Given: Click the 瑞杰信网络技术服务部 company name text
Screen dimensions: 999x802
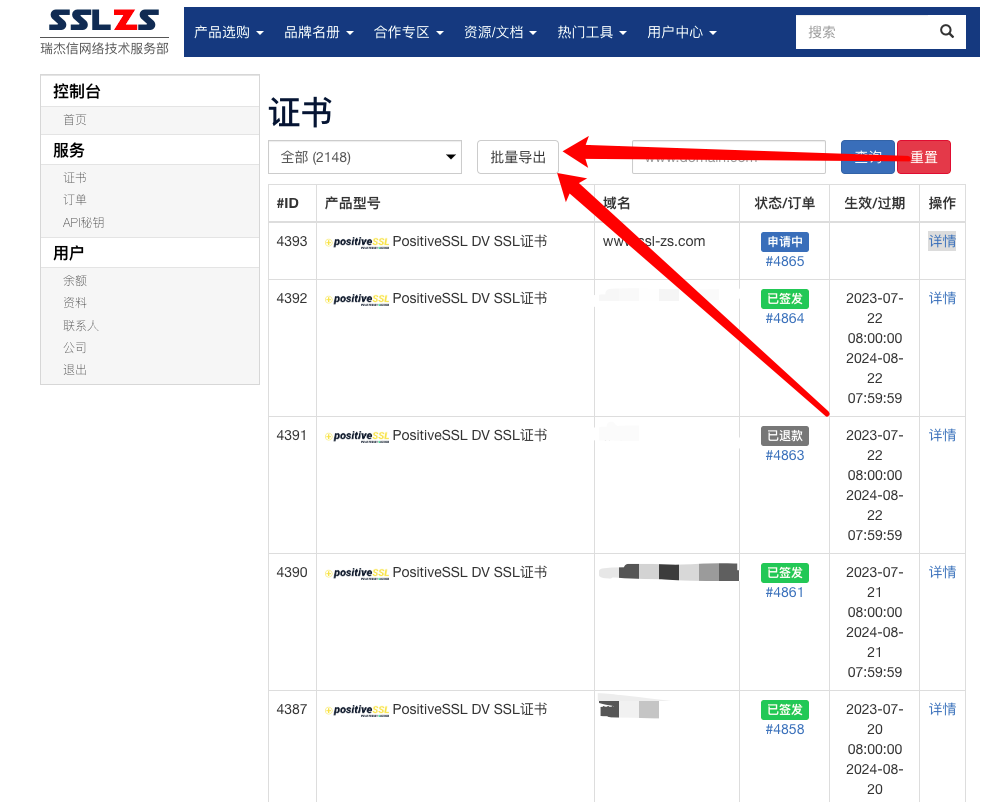Looking at the screenshot, I should click(x=104, y=48).
